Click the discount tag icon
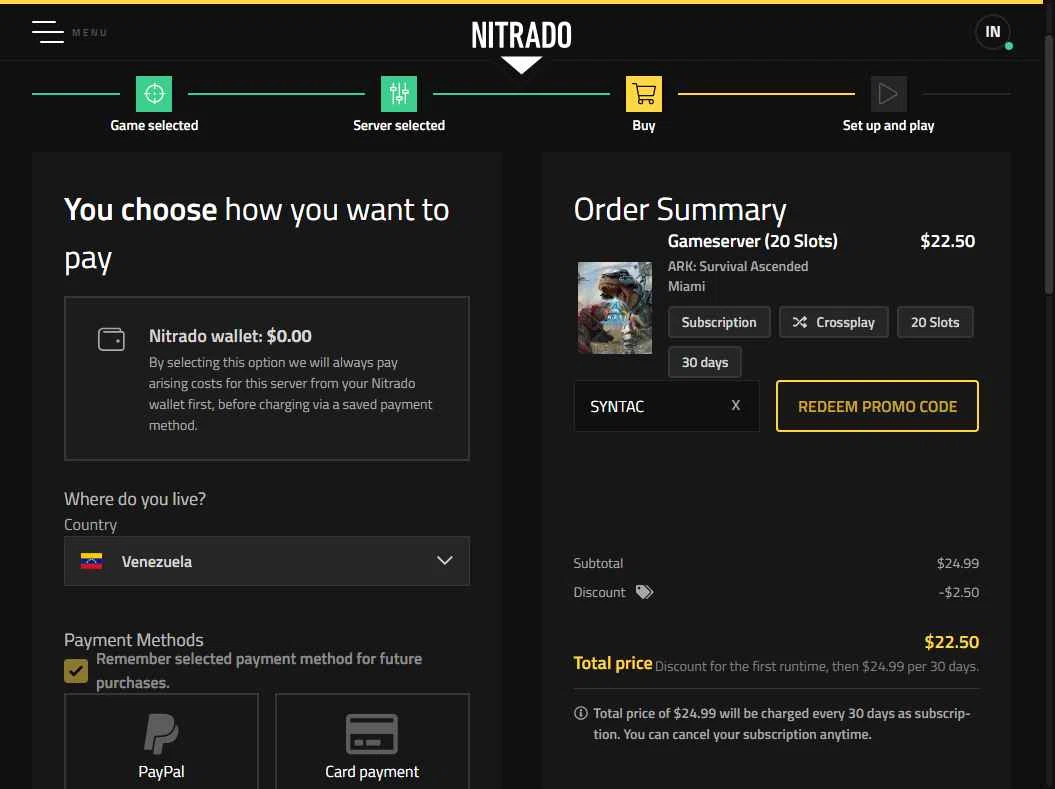Screen dimensions: 1055x789 645,592
